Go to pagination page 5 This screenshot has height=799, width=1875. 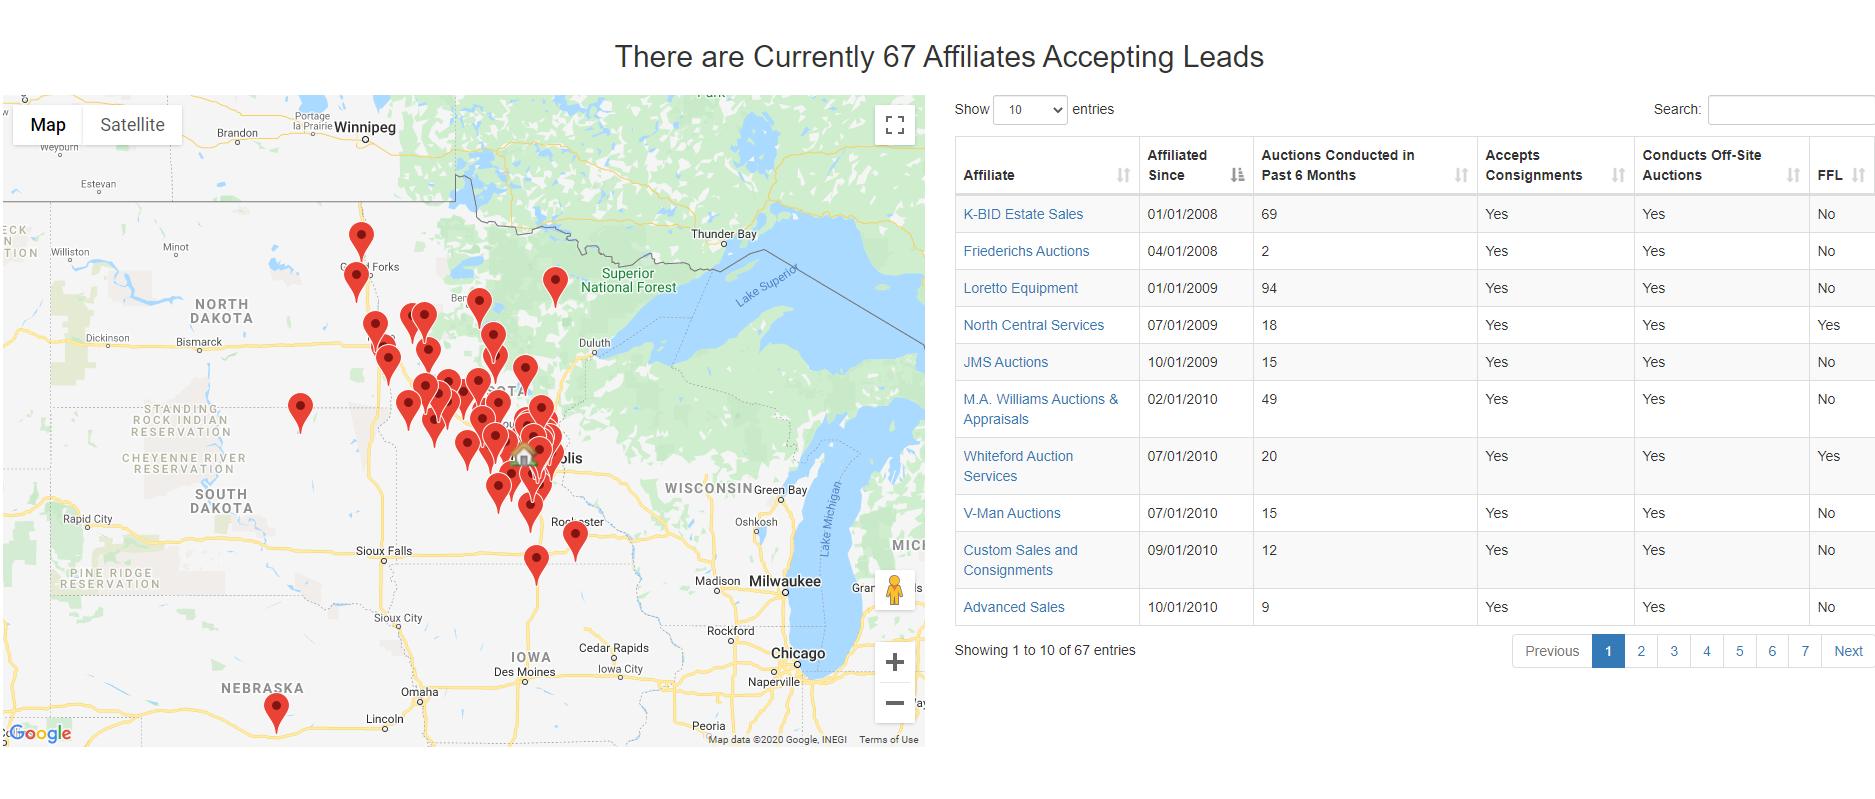pyautogui.click(x=1739, y=651)
